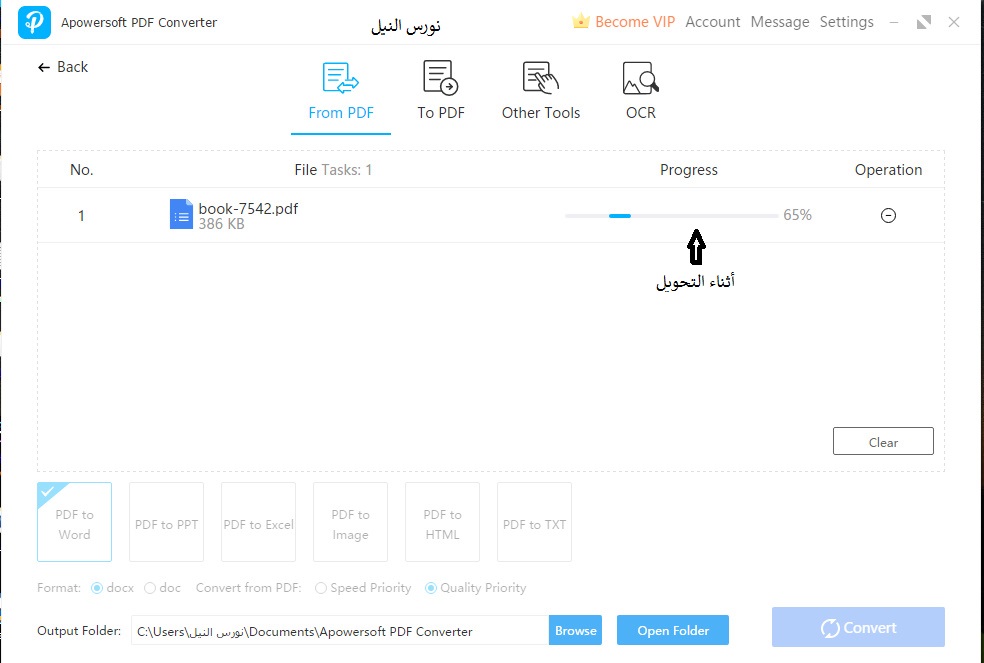Click the Become VIP crown icon
Screen dimensions: 984x663
pos(580,21)
